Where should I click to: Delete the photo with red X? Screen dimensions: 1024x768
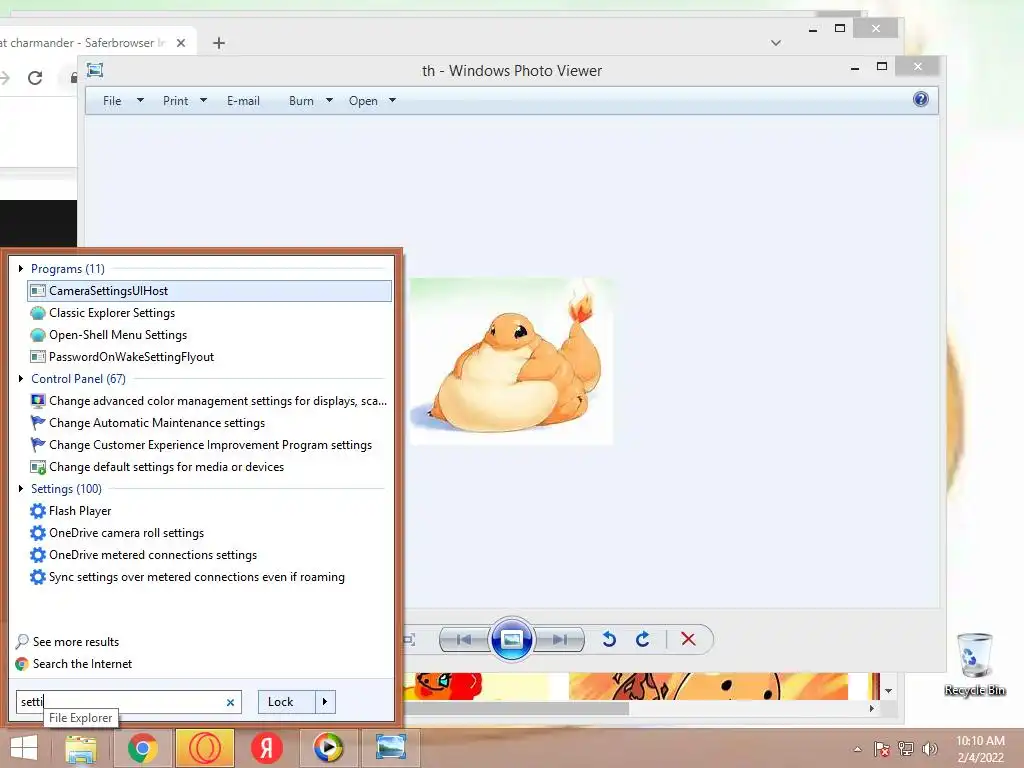[688, 639]
